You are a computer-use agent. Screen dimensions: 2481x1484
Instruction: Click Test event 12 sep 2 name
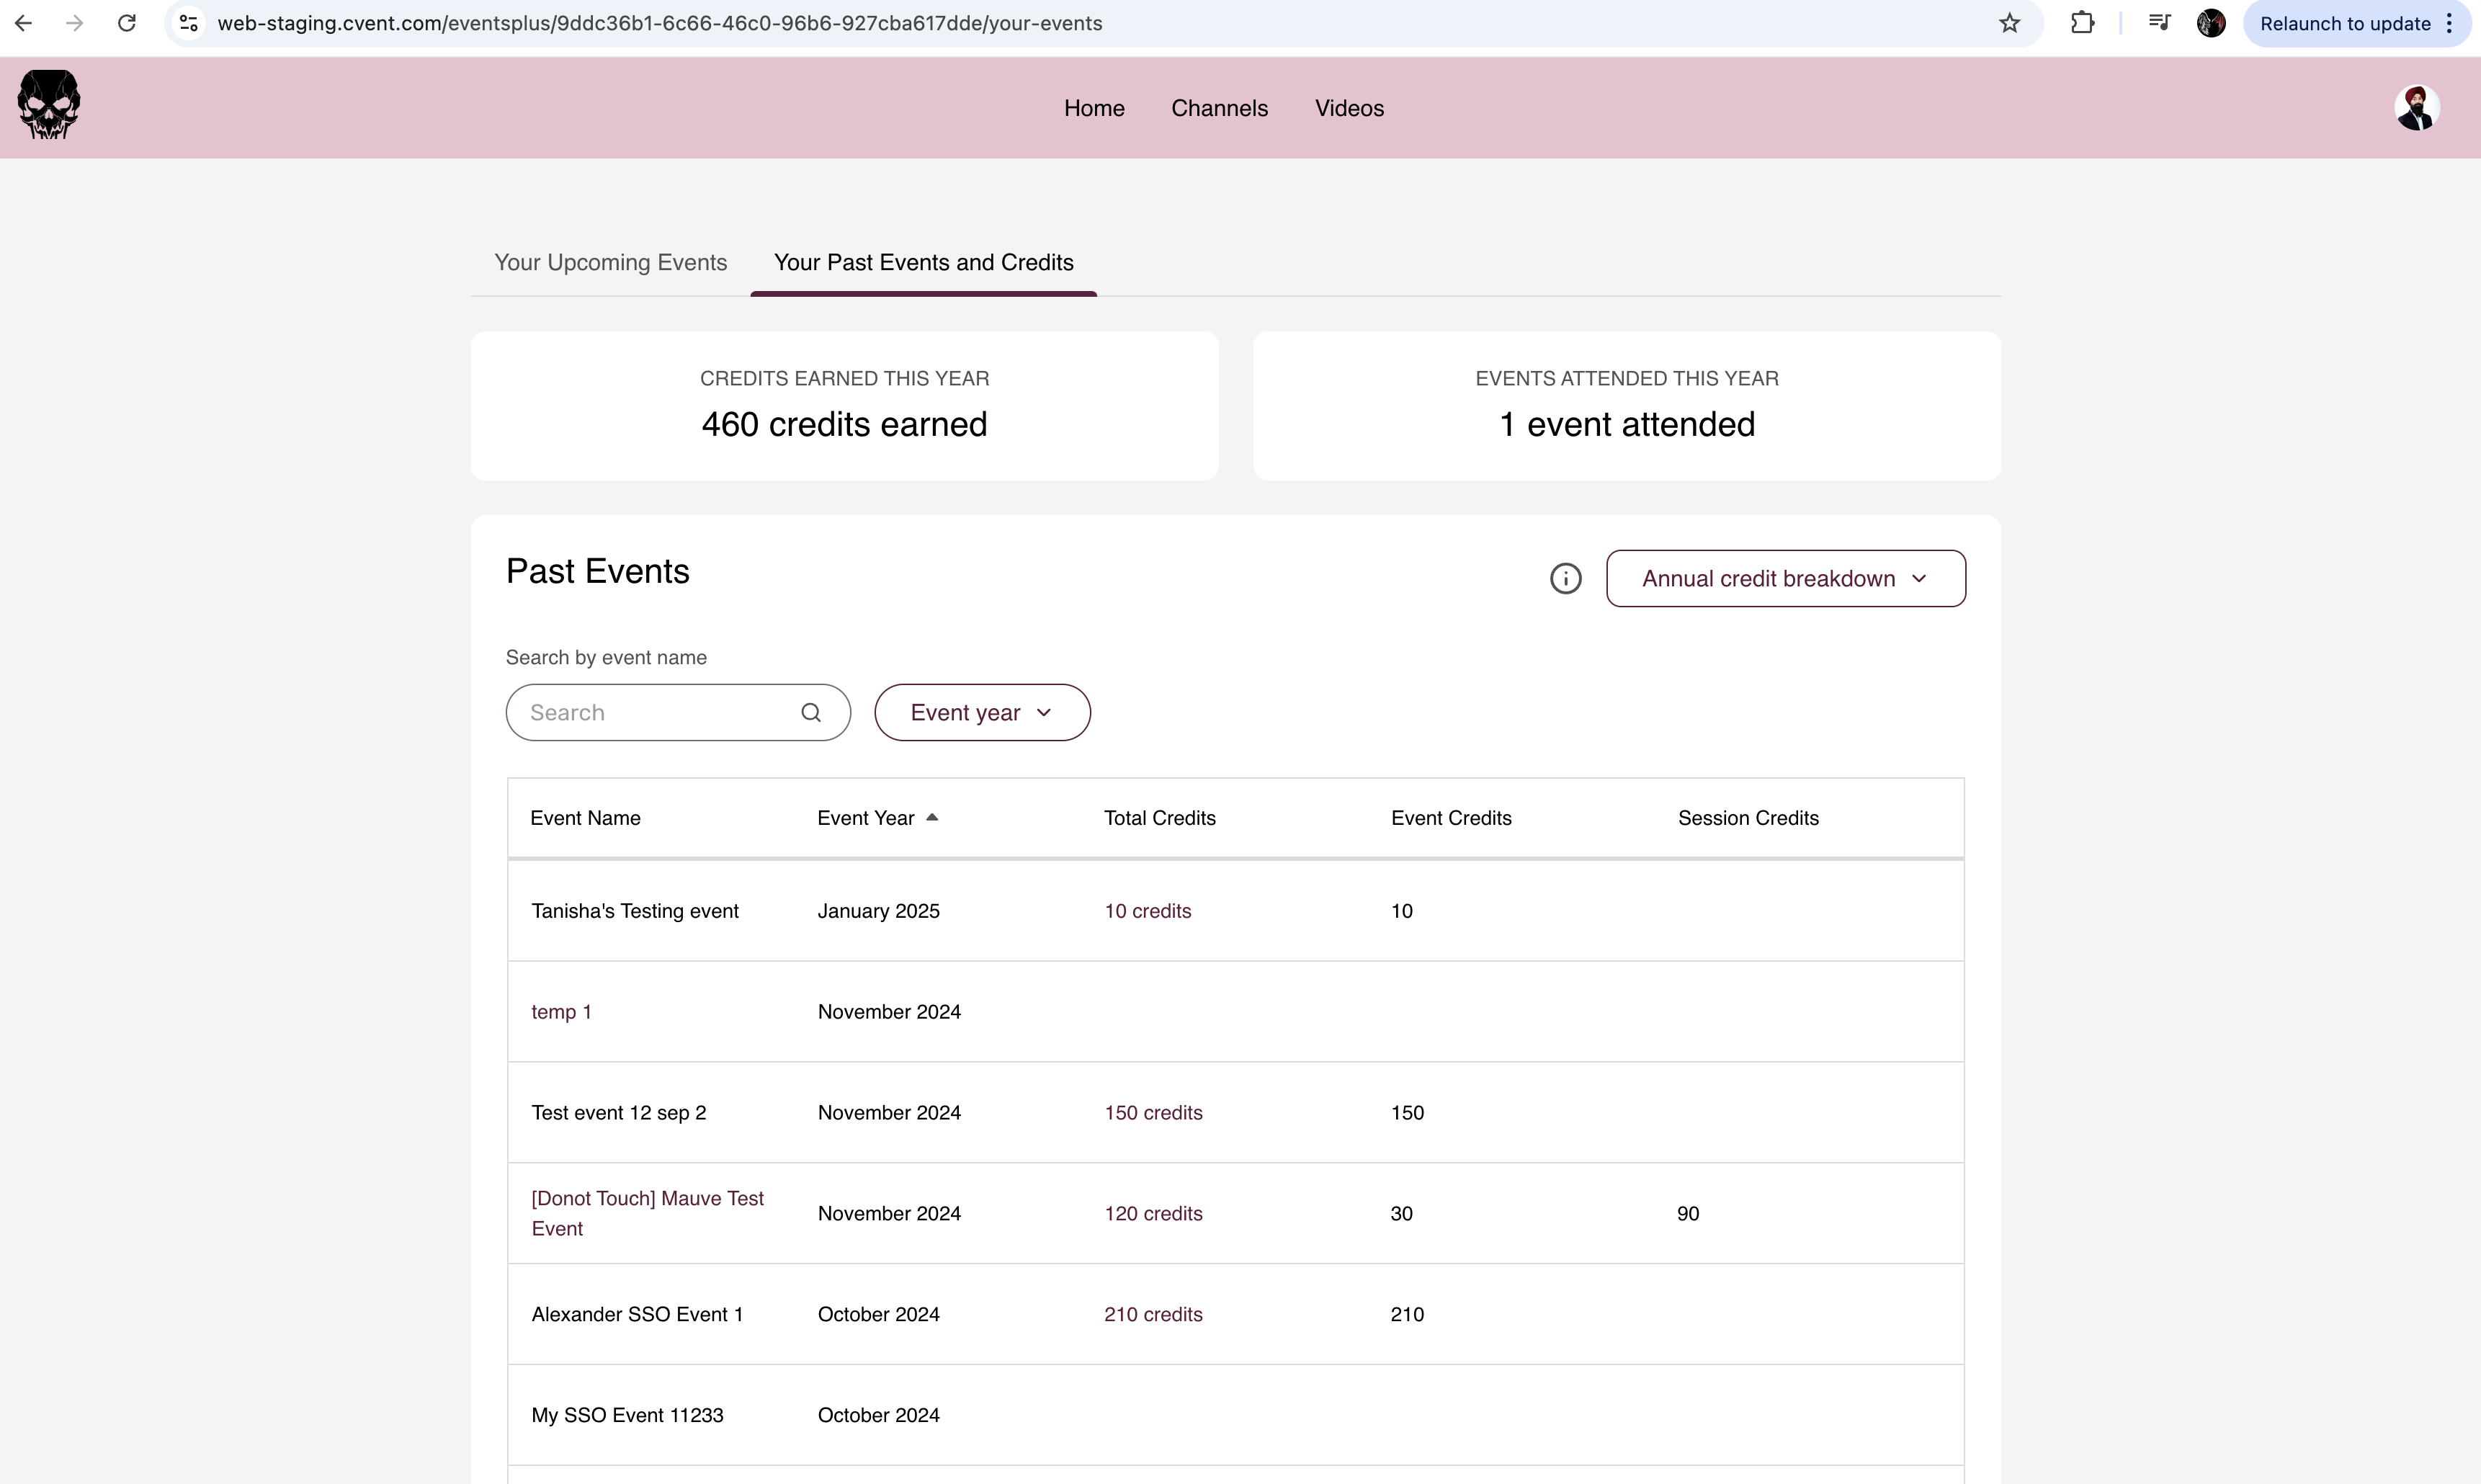(x=618, y=1112)
